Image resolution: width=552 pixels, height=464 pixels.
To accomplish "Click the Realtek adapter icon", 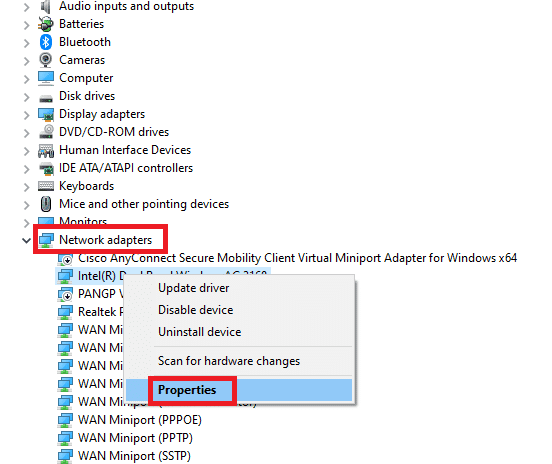I will click(x=65, y=312).
